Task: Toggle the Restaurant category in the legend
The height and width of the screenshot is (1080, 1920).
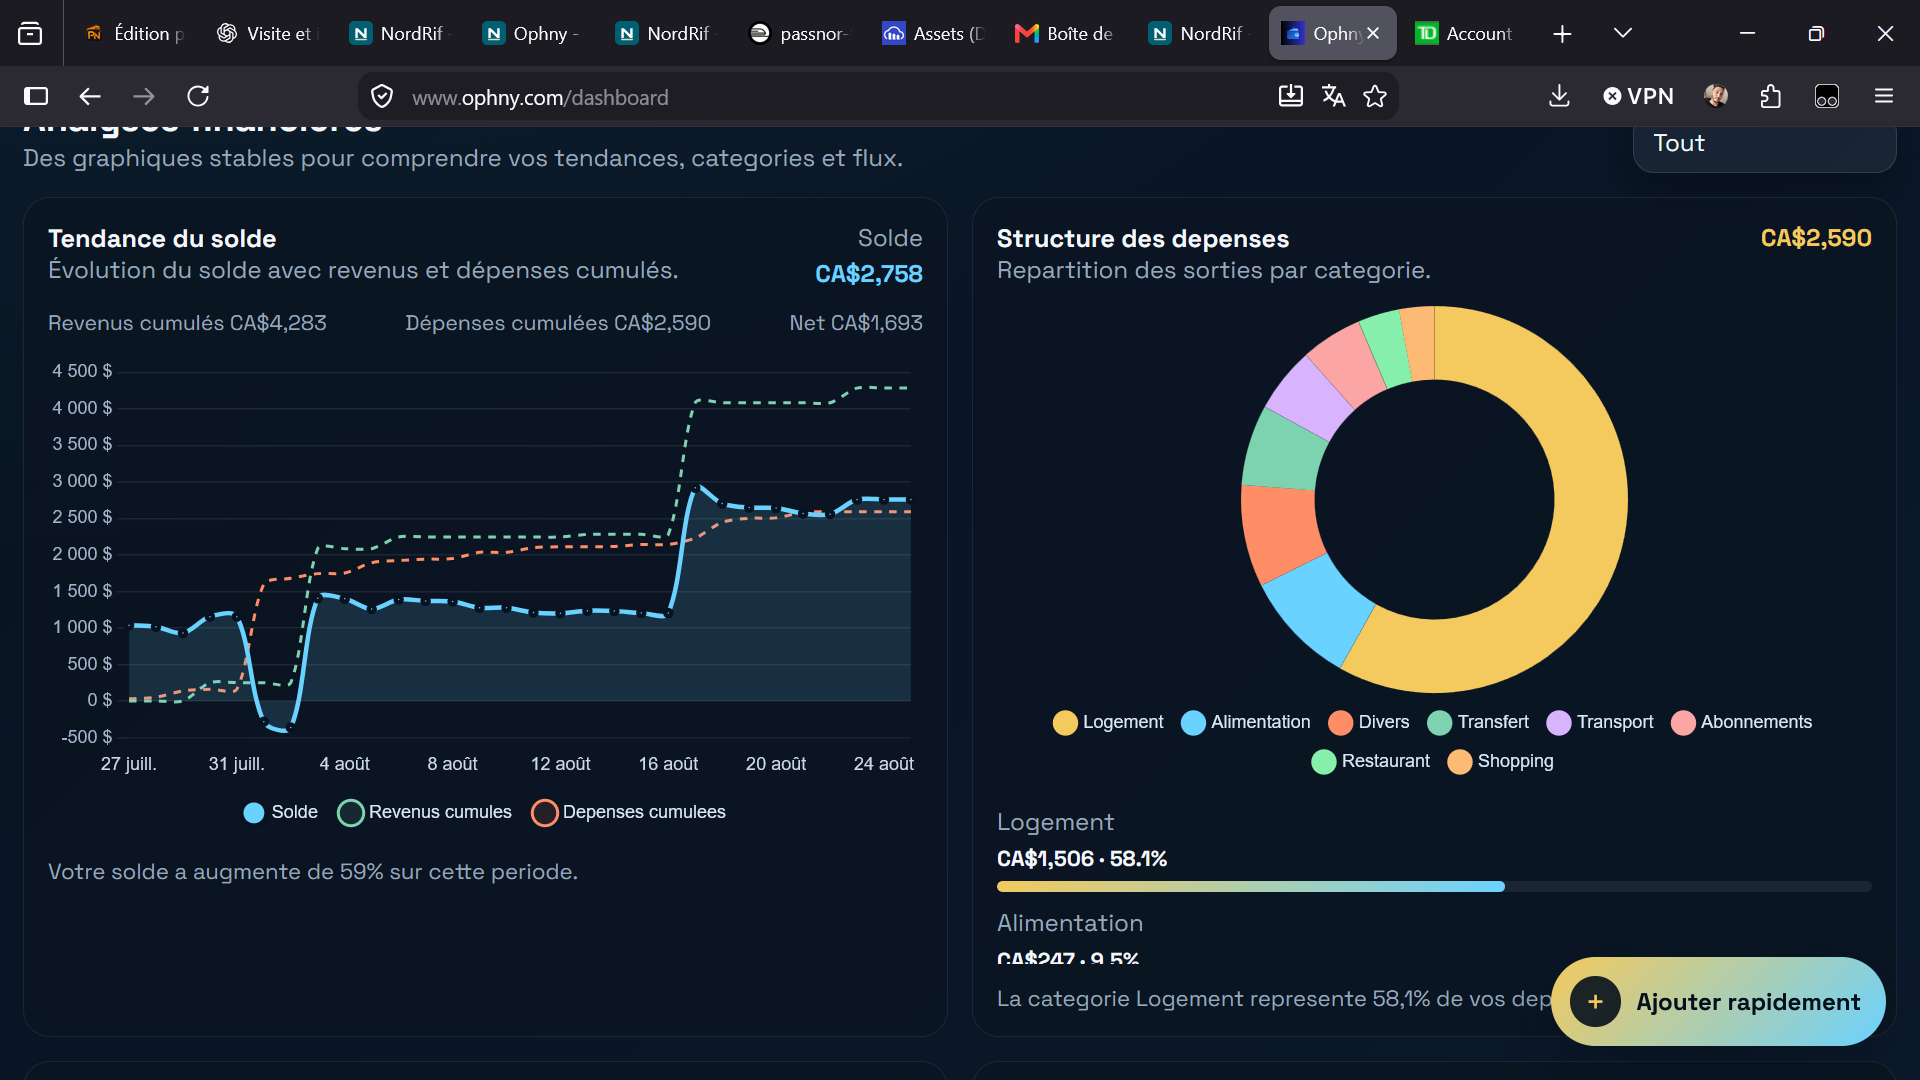Action: 1370,761
